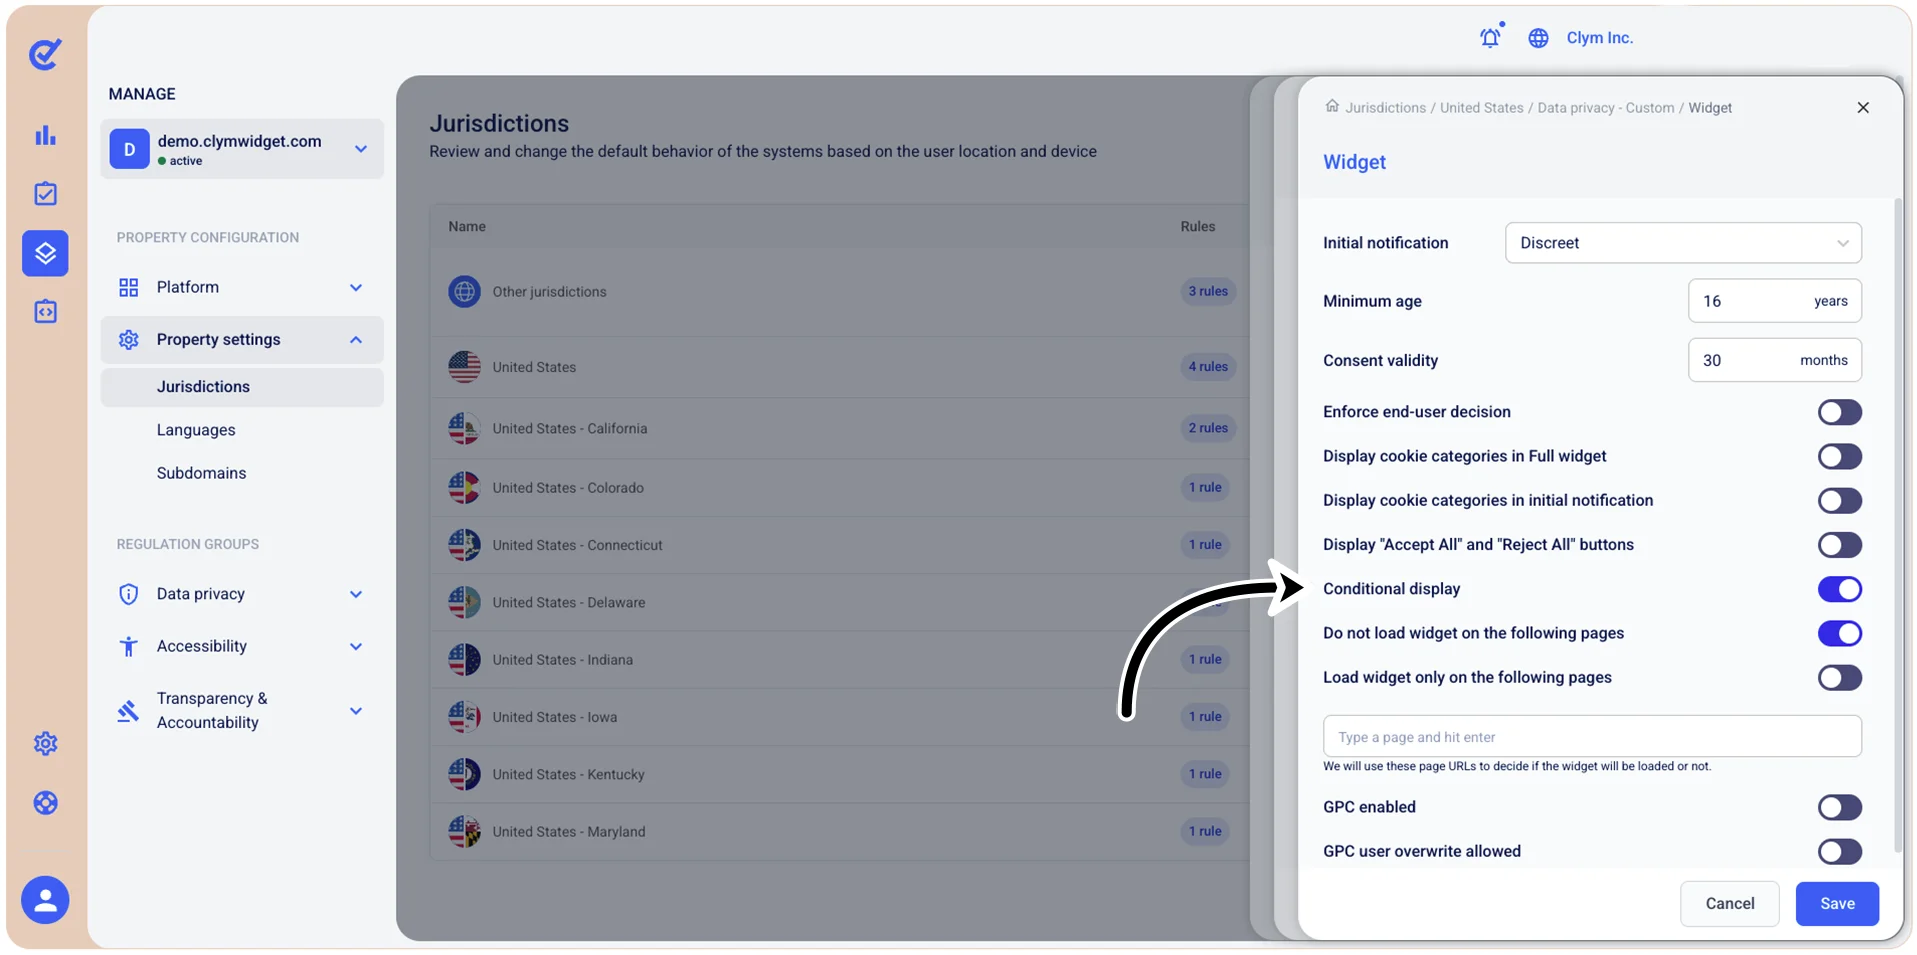The image size is (1917, 955).
Task: Click the globe language icon
Action: click(1538, 38)
